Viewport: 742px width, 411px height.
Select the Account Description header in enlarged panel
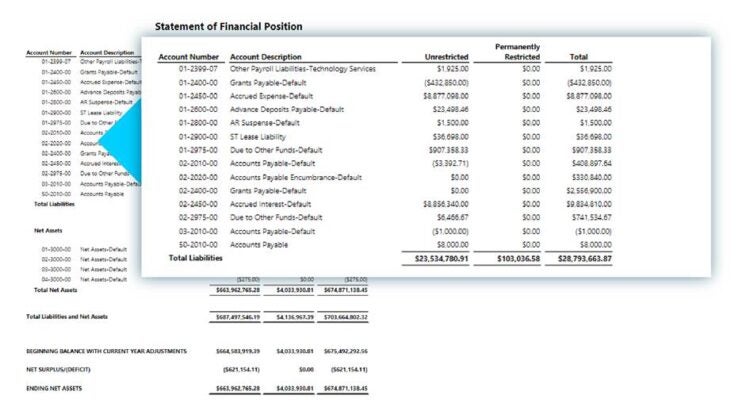pos(265,57)
